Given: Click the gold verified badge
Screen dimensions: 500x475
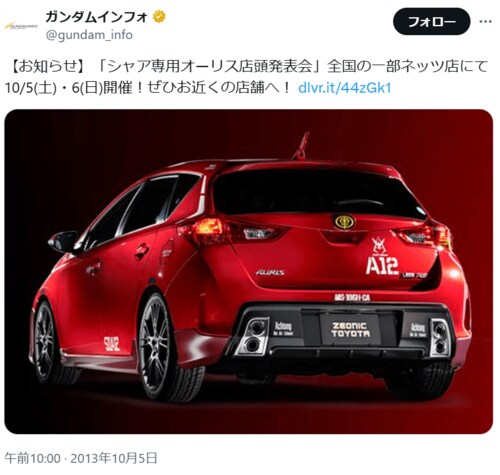Looking at the screenshot, I should pyautogui.click(x=159, y=17).
